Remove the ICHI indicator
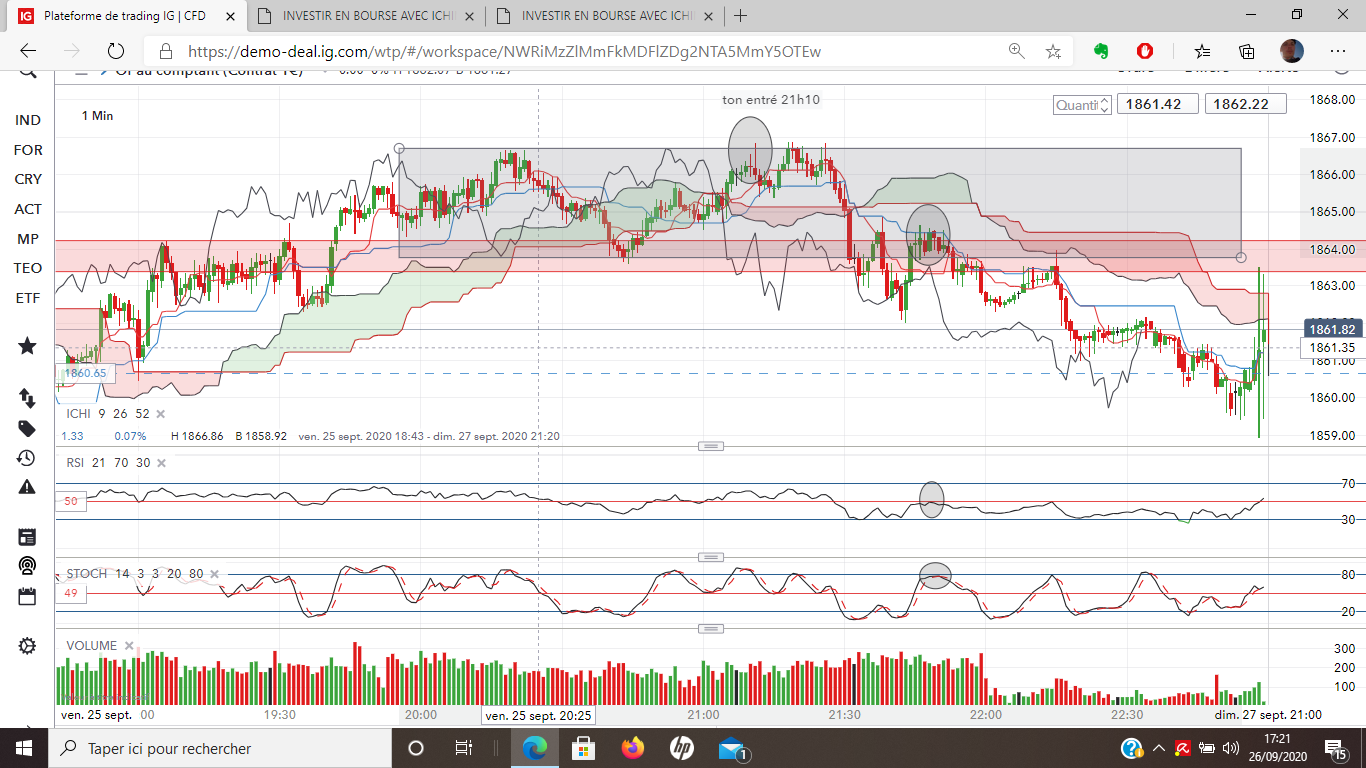The width and height of the screenshot is (1366, 768). pyautogui.click(x=160, y=413)
